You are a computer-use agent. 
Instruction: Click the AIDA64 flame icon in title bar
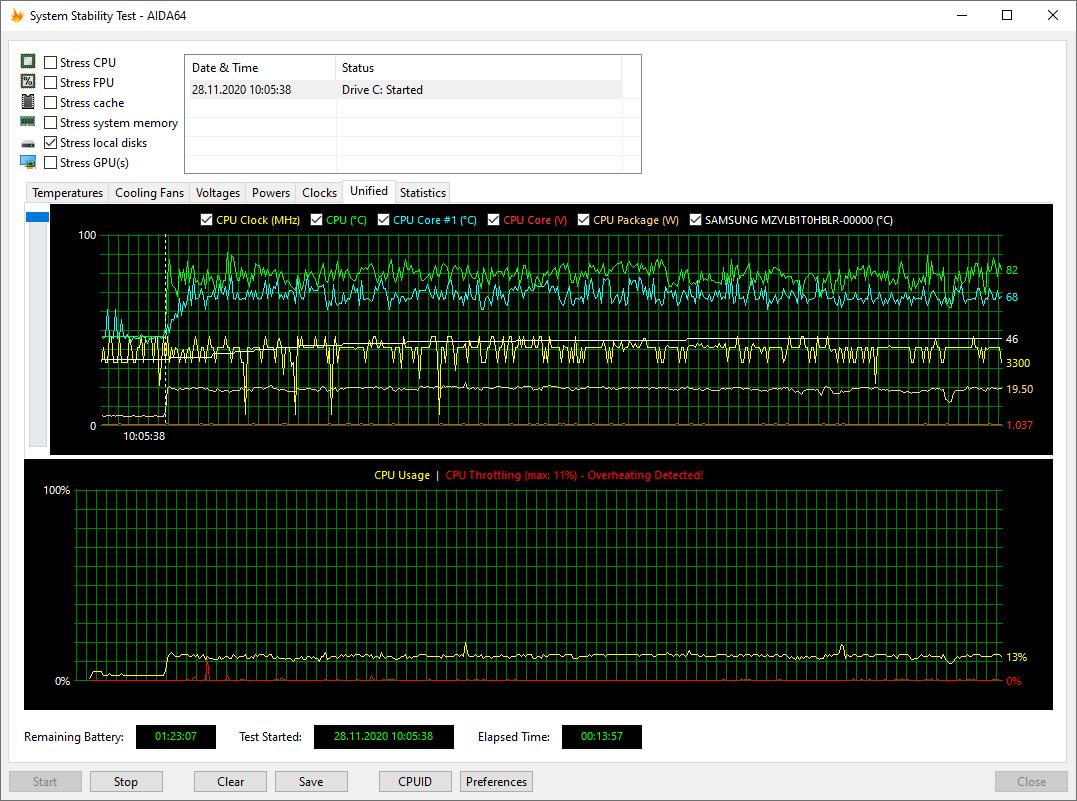point(16,16)
